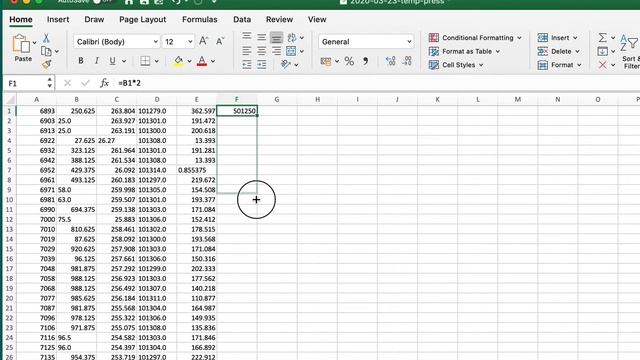The image size is (640, 360).
Task: Apply red font color
Action: click(x=202, y=61)
